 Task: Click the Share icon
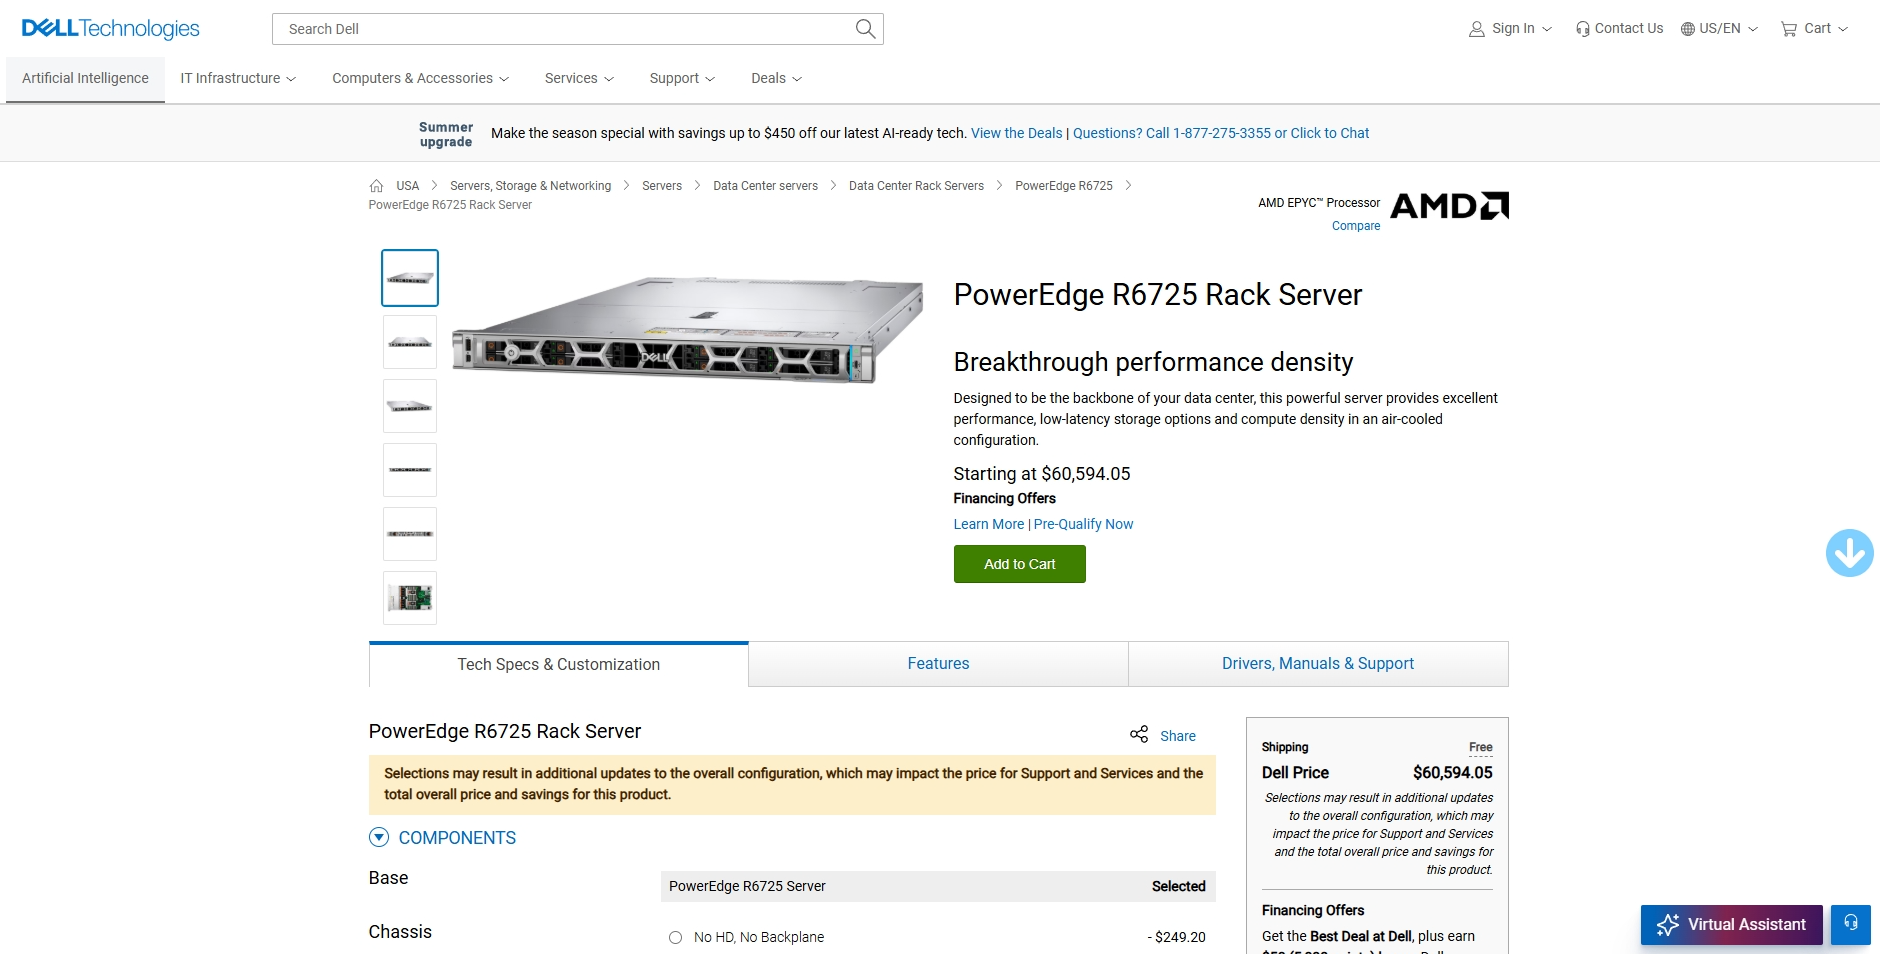click(x=1139, y=735)
